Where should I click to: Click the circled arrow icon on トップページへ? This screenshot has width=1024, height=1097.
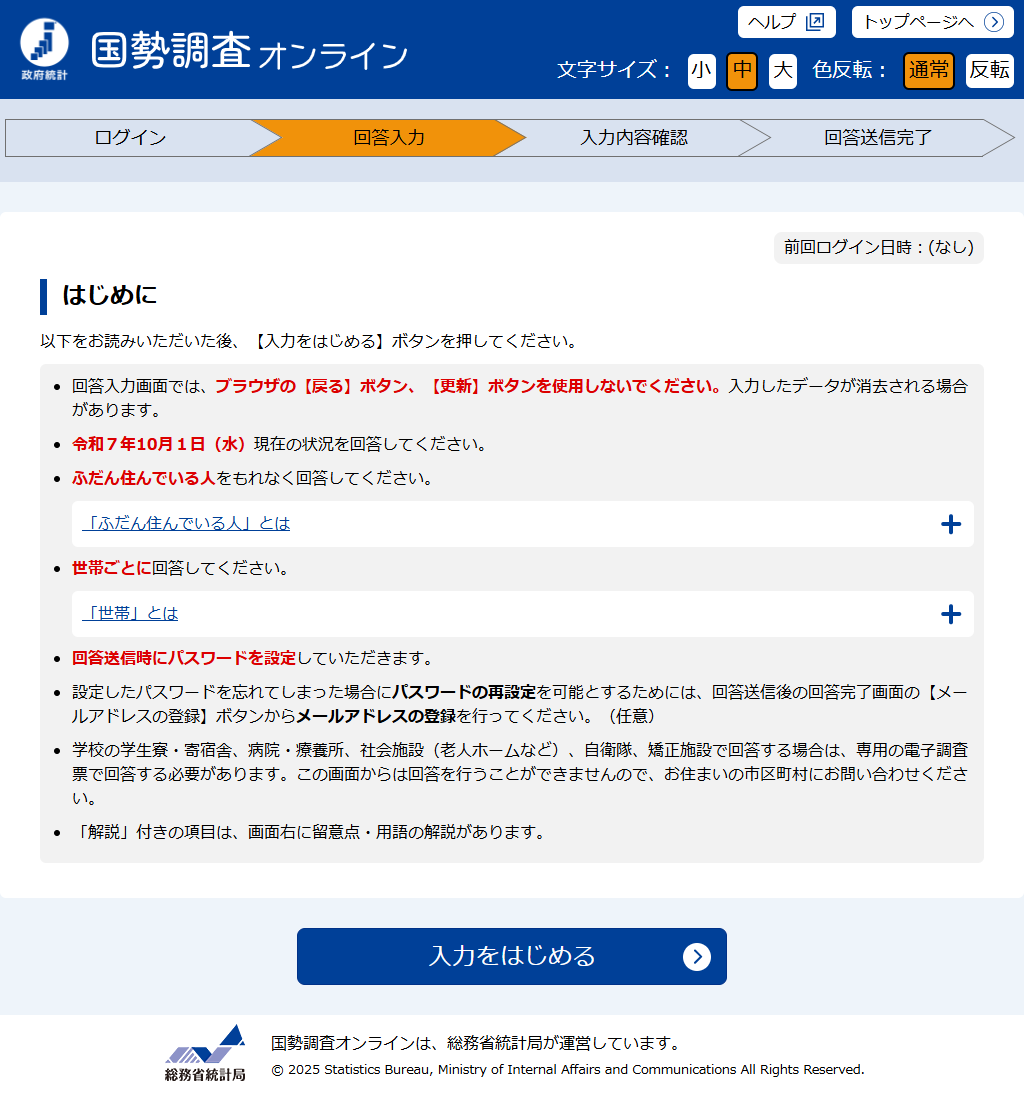pos(992,22)
